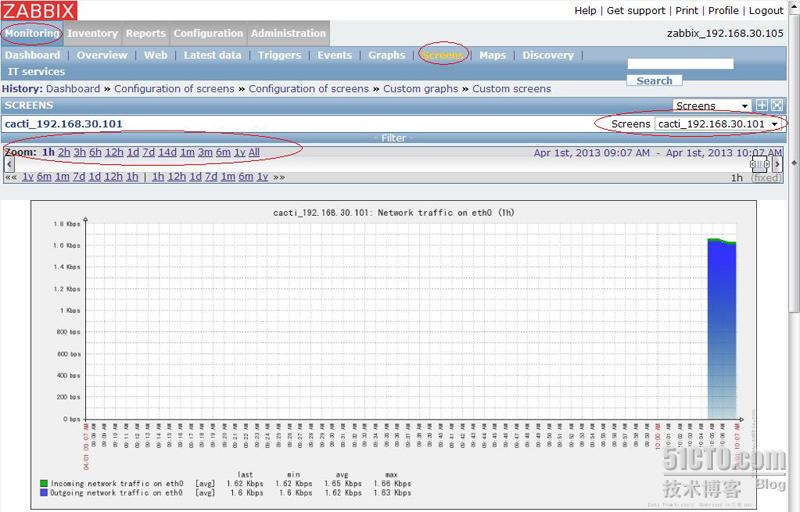Add screen to favourites with plus icon
The width and height of the screenshot is (800, 512).
click(762, 105)
